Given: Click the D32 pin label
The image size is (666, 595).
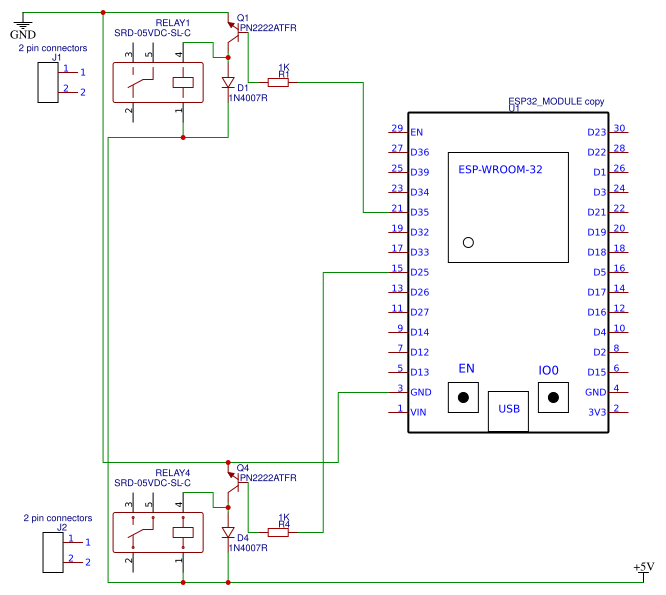Looking at the screenshot, I should click(x=420, y=232).
